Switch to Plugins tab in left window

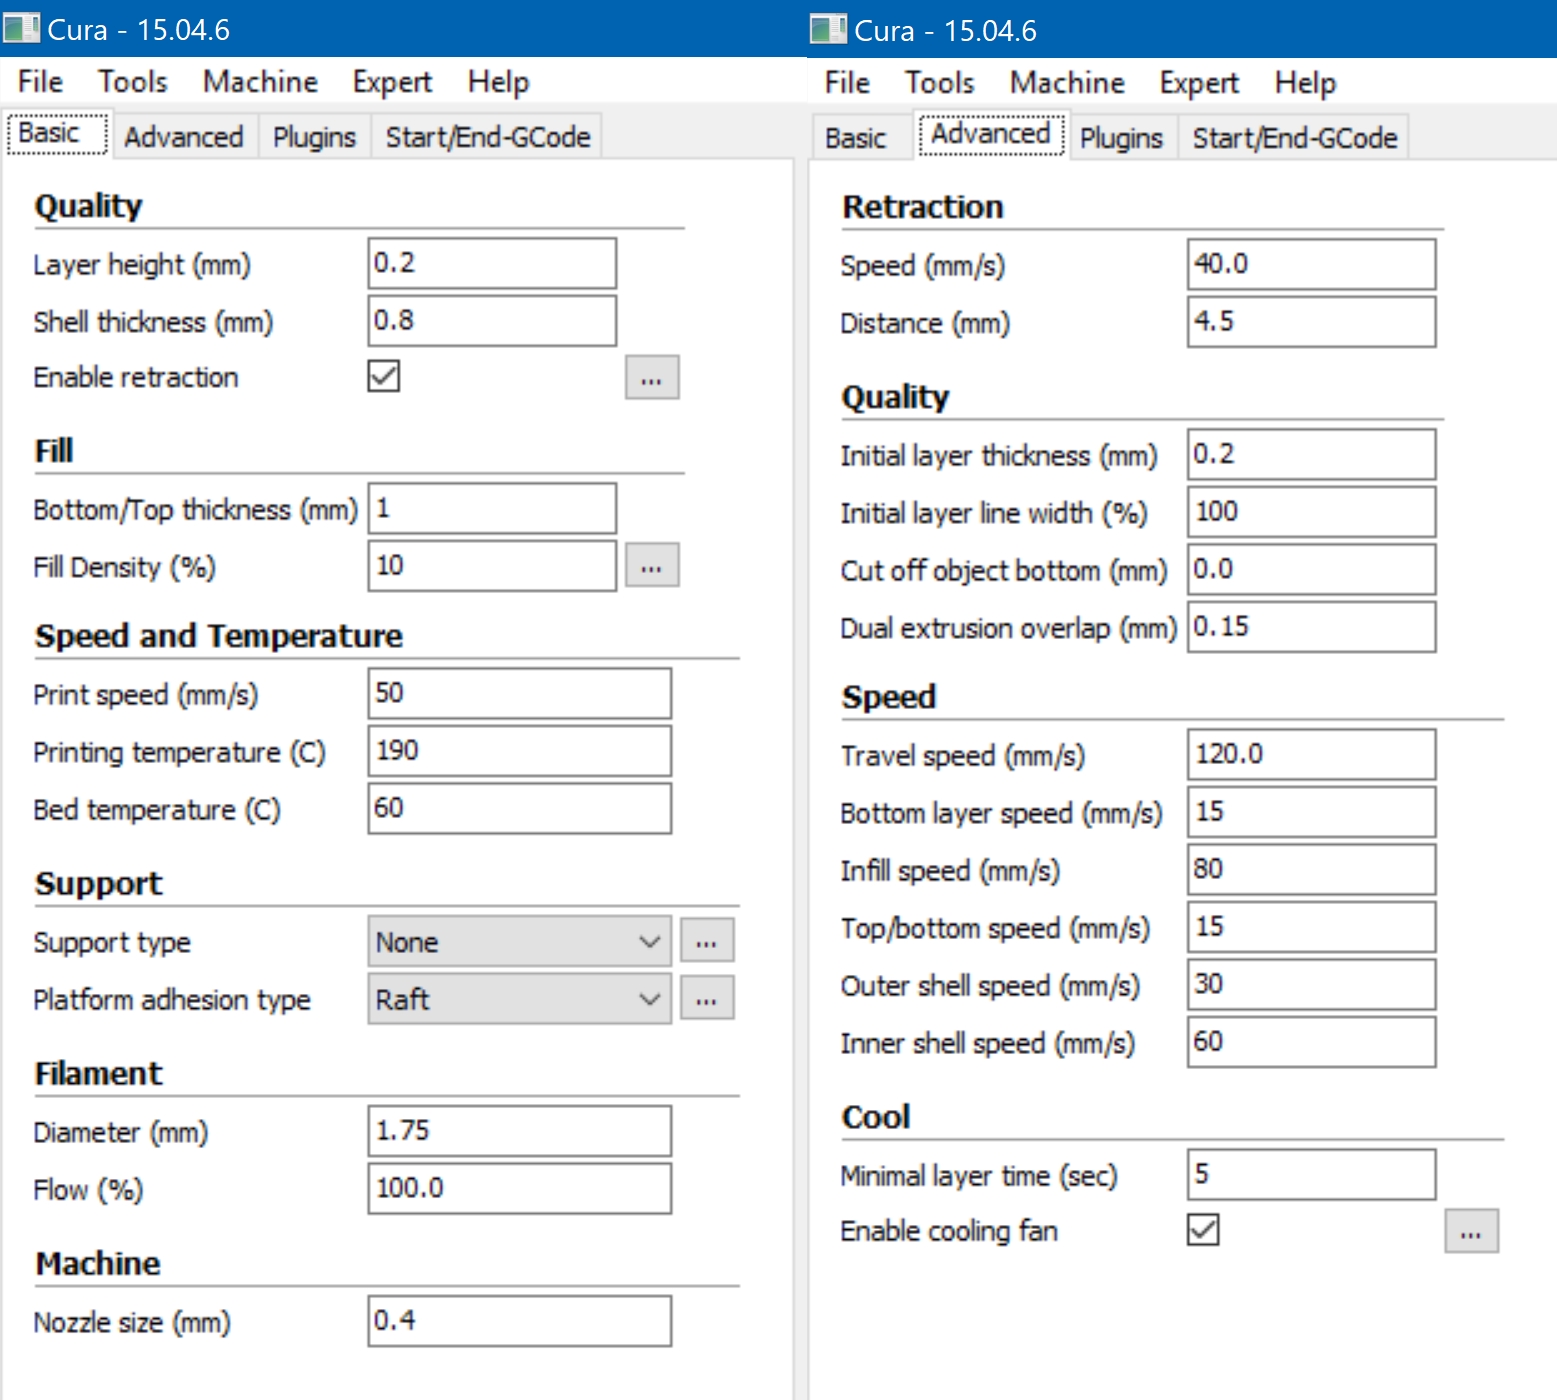[314, 137]
